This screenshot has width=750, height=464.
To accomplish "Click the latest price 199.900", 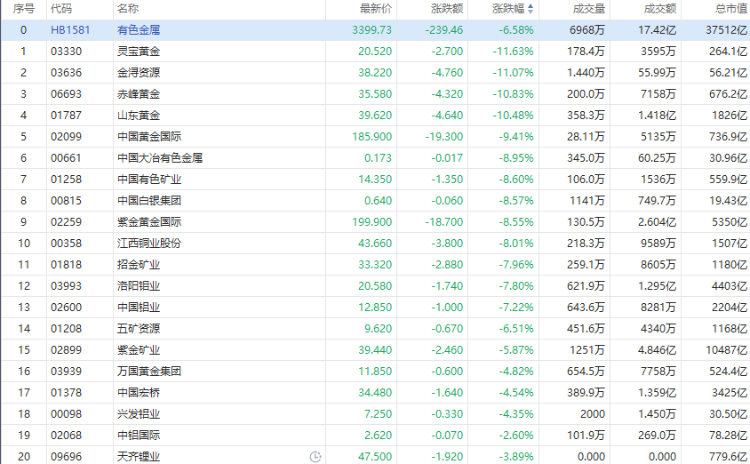I will pos(372,222).
